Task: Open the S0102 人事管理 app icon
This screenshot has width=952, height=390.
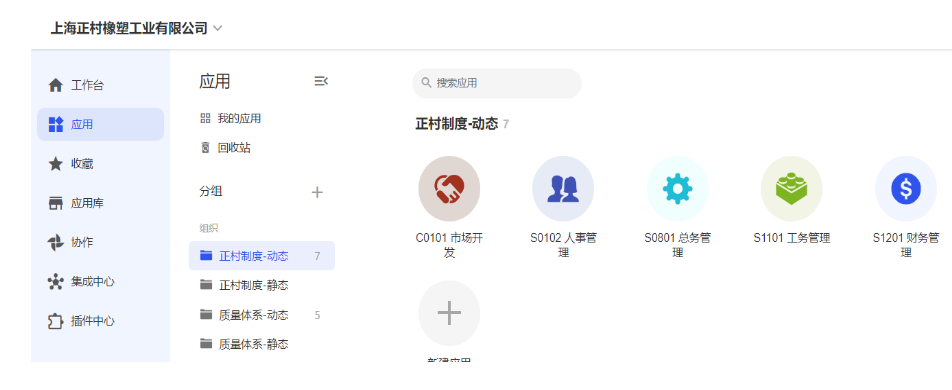Action: point(563,187)
